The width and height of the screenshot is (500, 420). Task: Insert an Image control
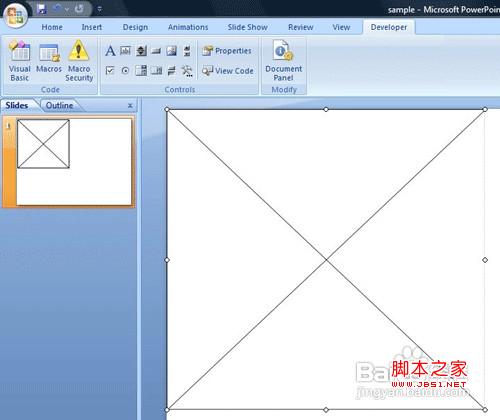click(172, 51)
